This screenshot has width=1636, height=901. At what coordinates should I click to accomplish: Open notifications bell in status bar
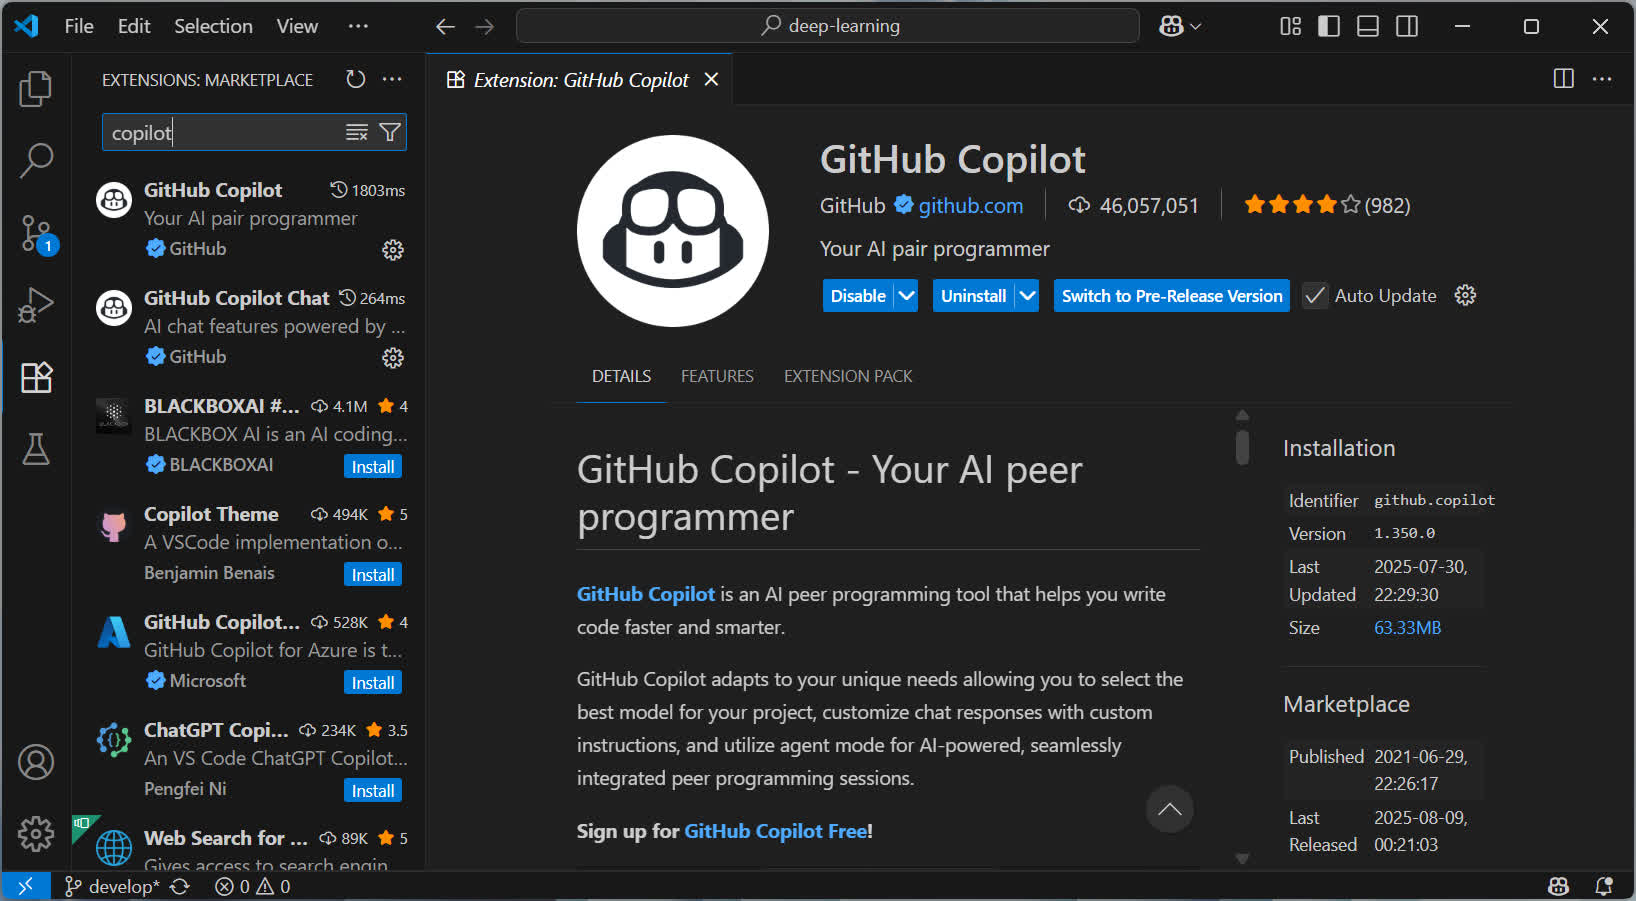coord(1604,887)
